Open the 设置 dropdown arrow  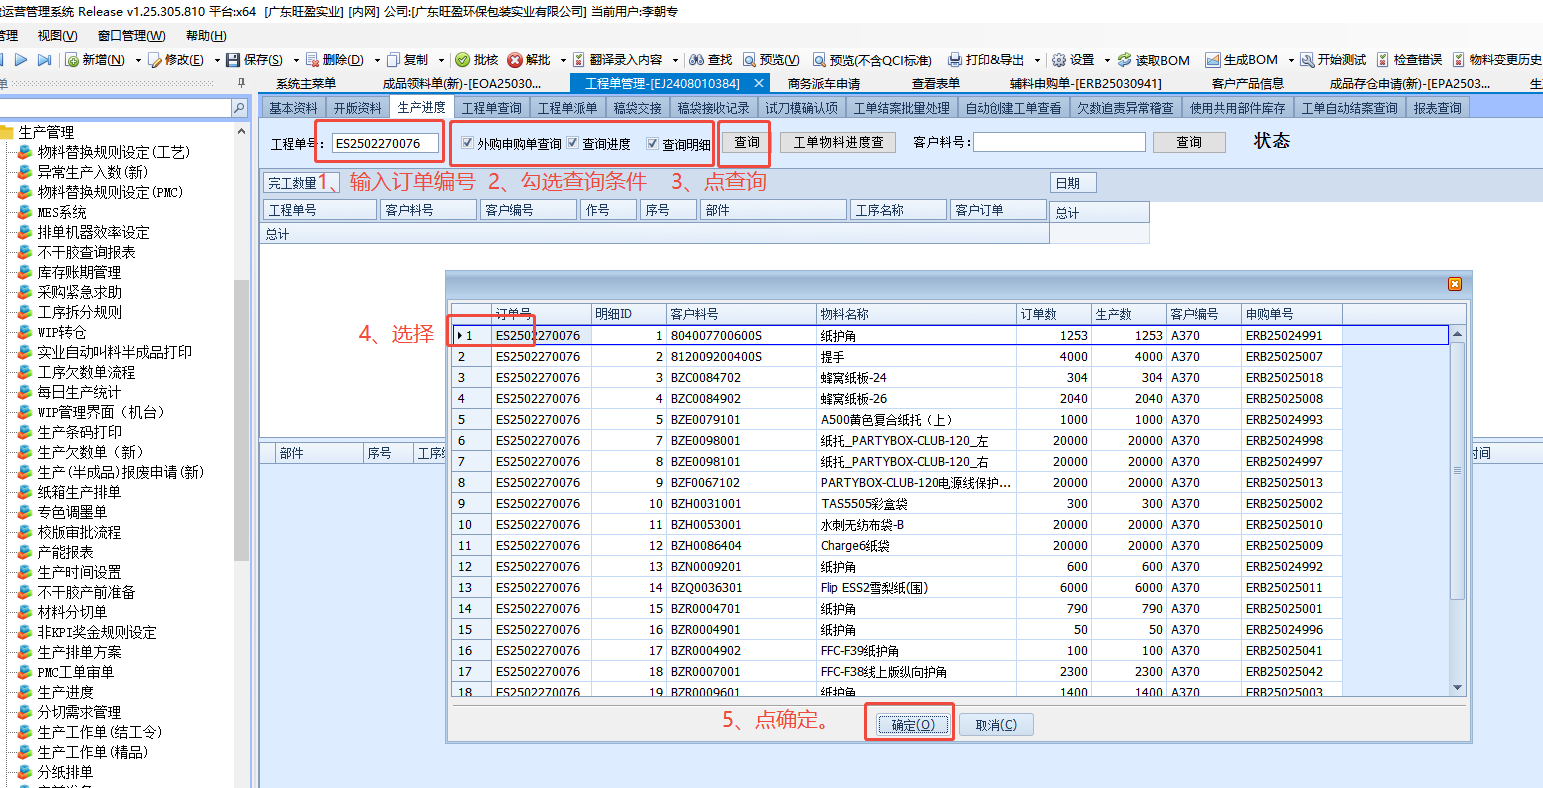1107,61
